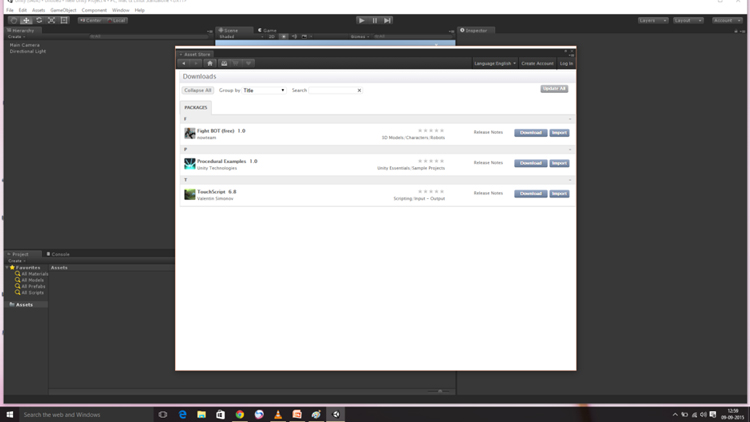Screen dimensions: 750x422
Task: Select the Hand tool in Unity toolbar
Action: [x=13, y=21]
